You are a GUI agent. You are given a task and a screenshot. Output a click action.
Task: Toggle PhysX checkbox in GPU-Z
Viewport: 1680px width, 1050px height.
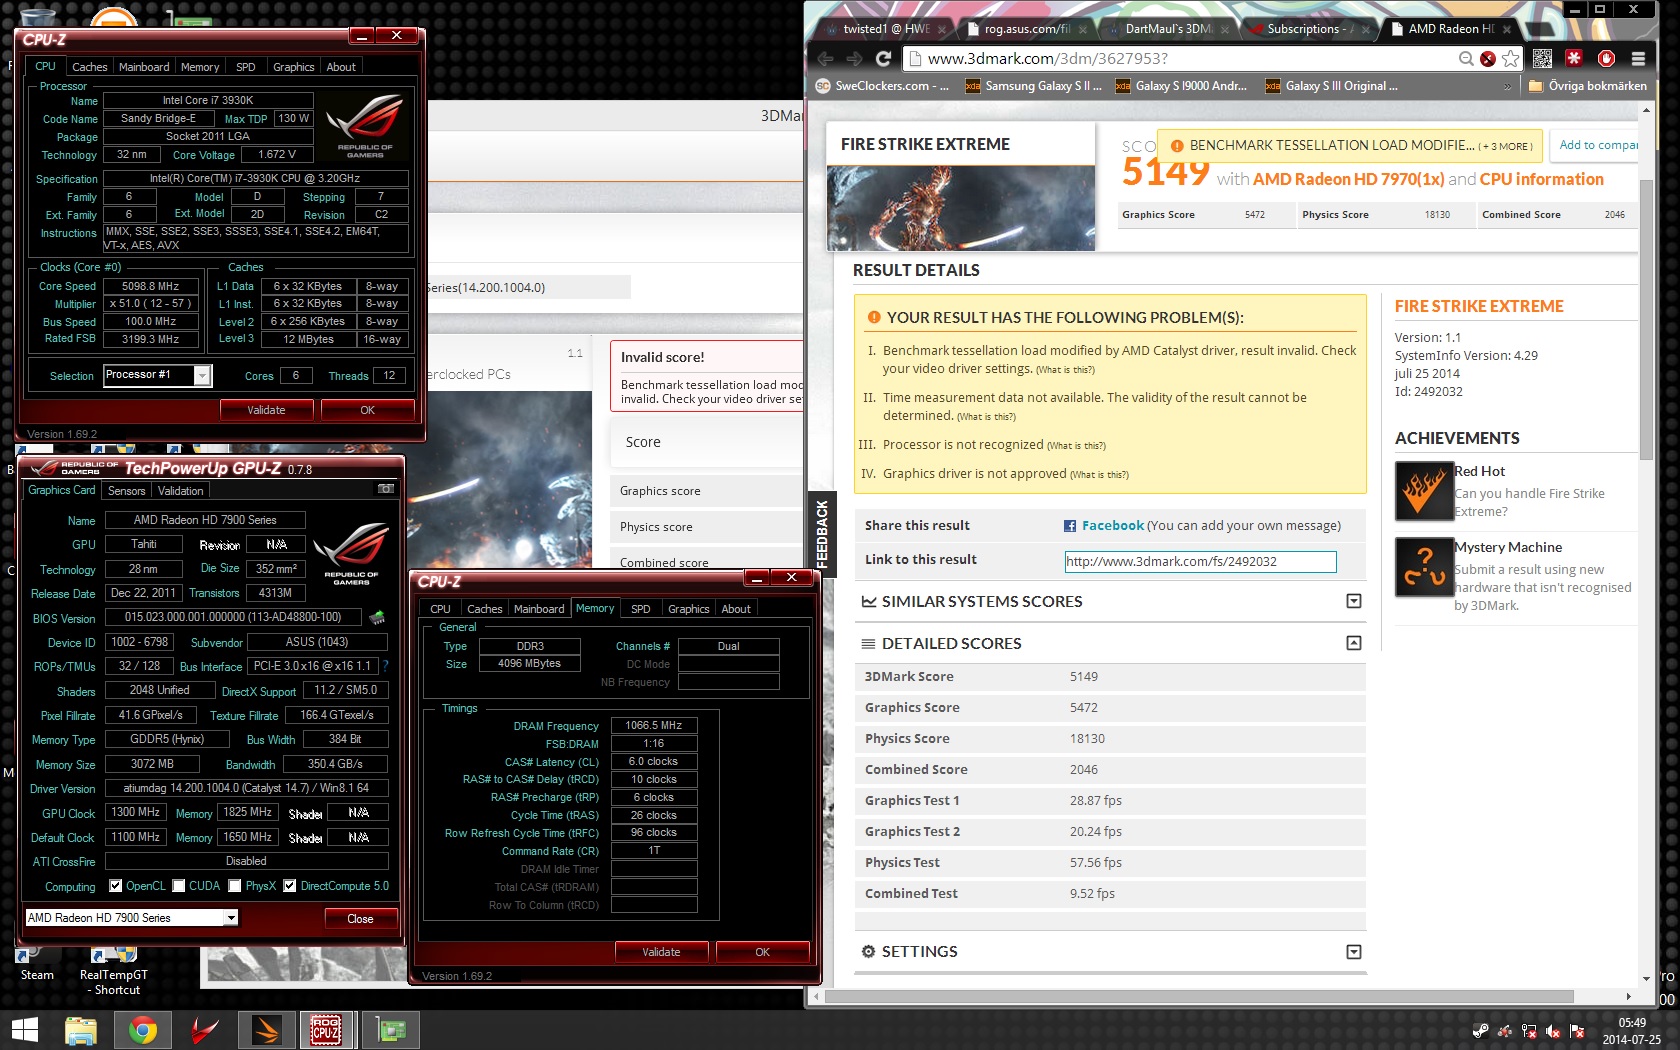tap(234, 886)
